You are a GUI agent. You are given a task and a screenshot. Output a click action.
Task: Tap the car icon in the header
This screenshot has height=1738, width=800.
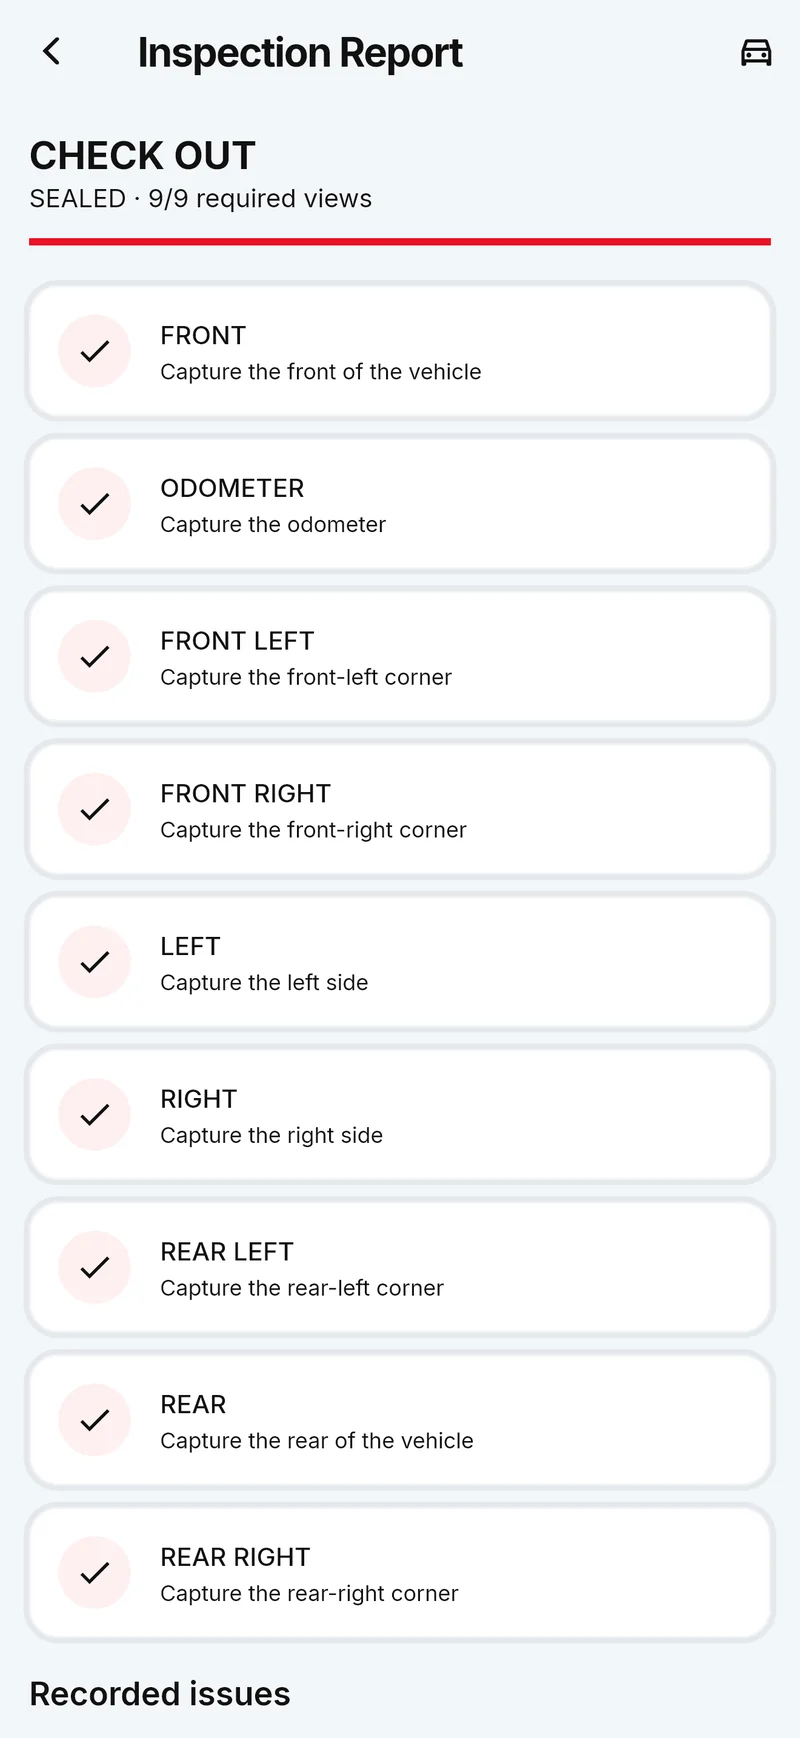pyautogui.click(x=756, y=52)
